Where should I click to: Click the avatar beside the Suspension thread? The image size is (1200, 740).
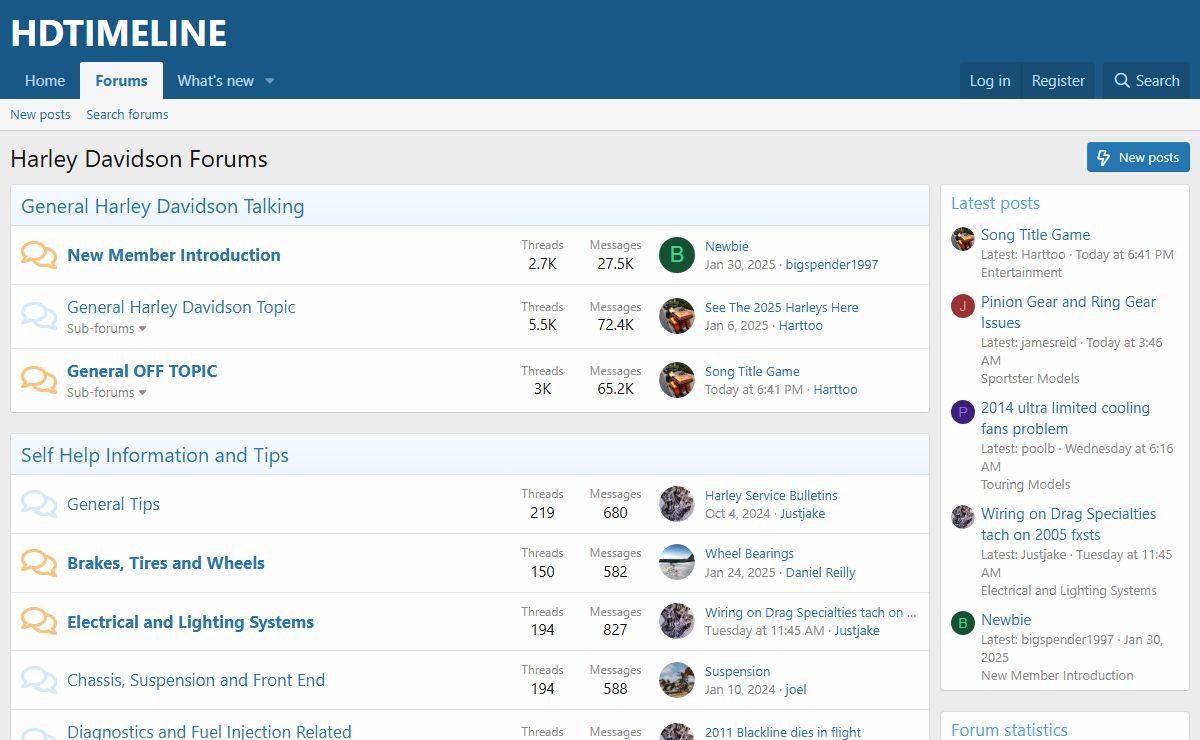(x=677, y=680)
